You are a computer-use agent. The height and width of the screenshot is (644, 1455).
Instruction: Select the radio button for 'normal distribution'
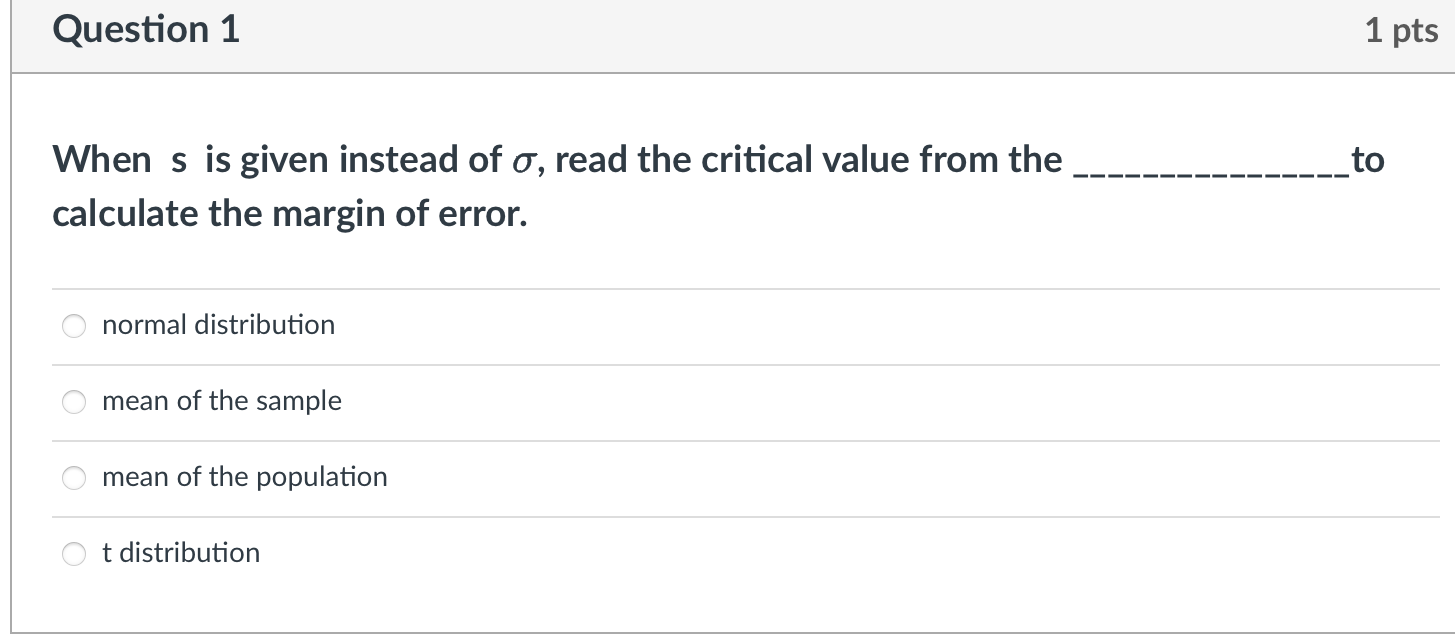(73, 324)
